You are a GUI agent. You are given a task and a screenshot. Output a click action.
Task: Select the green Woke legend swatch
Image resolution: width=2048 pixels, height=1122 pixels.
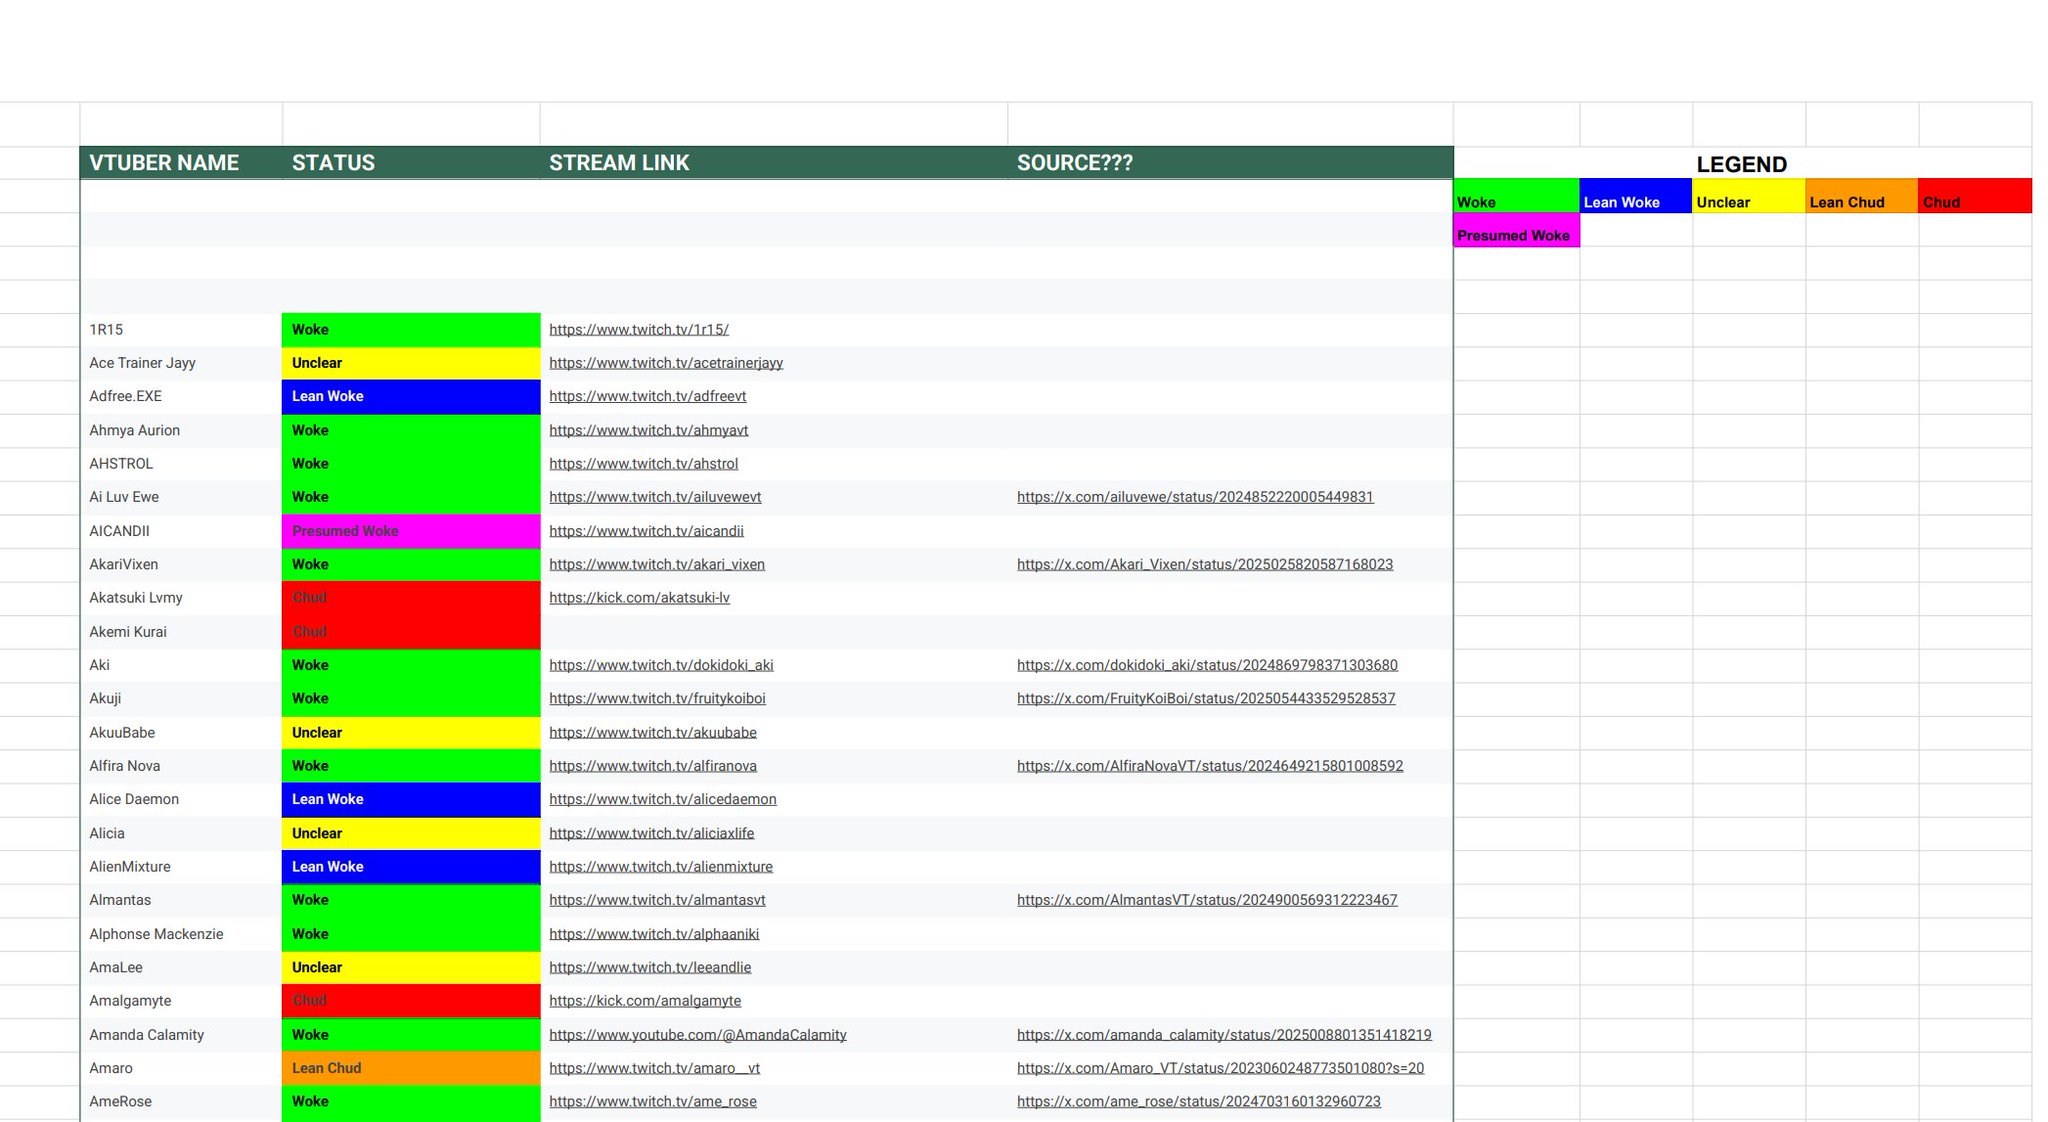[1515, 197]
